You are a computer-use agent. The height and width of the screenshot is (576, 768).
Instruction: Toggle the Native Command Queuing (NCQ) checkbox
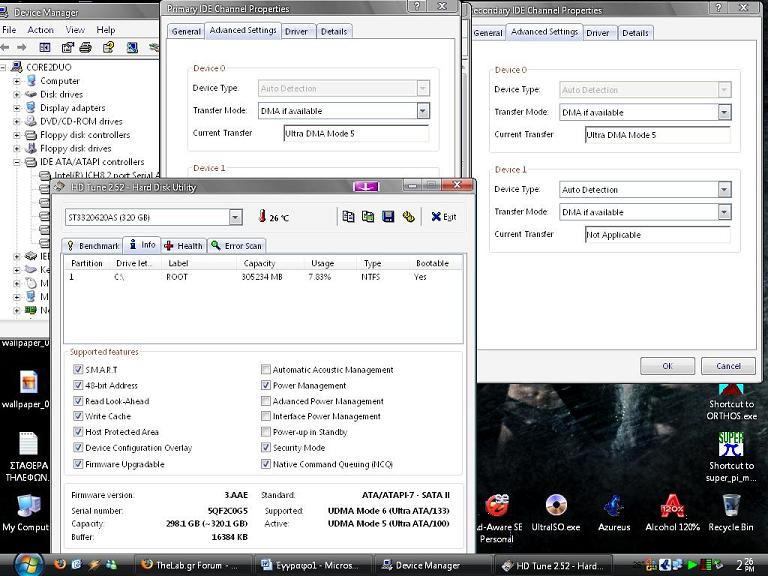pos(265,463)
